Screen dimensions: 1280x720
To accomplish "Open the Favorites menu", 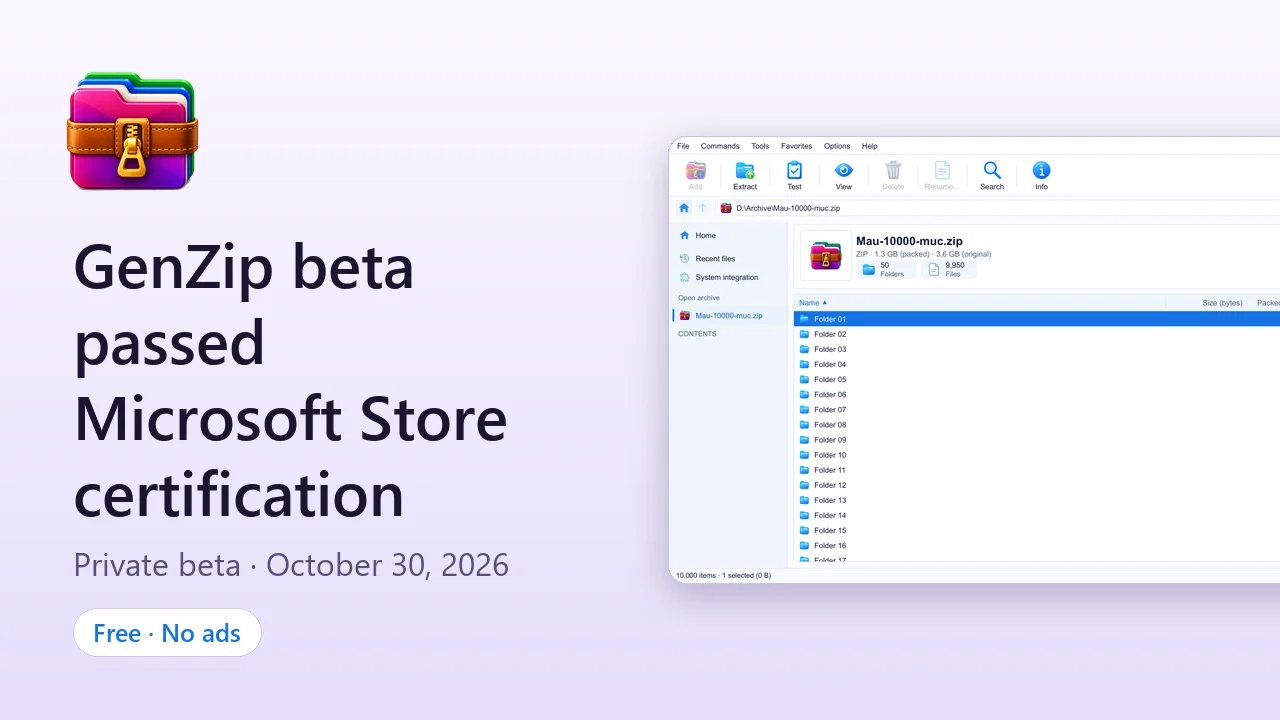I will coord(797,146).
